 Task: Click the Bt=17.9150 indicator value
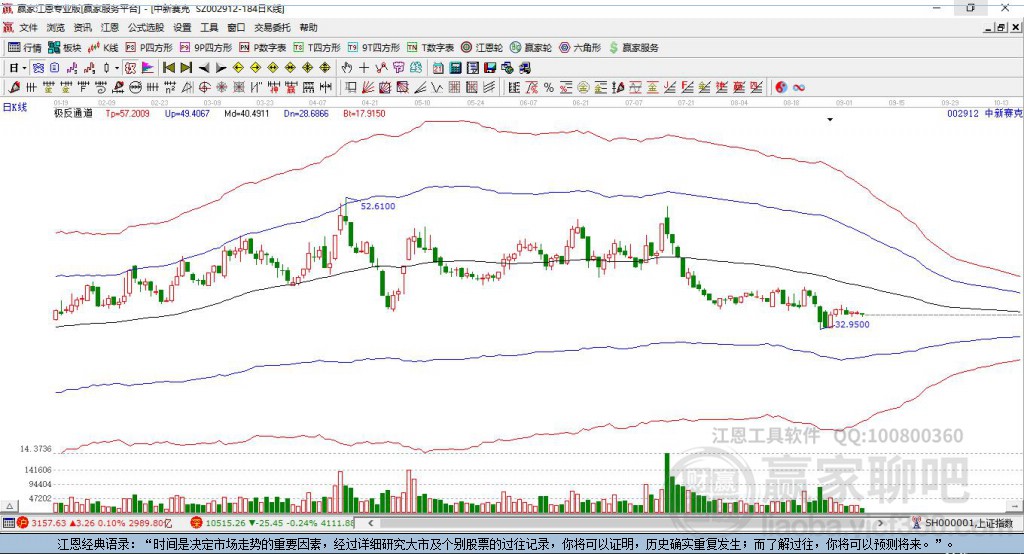pos(364,113)
